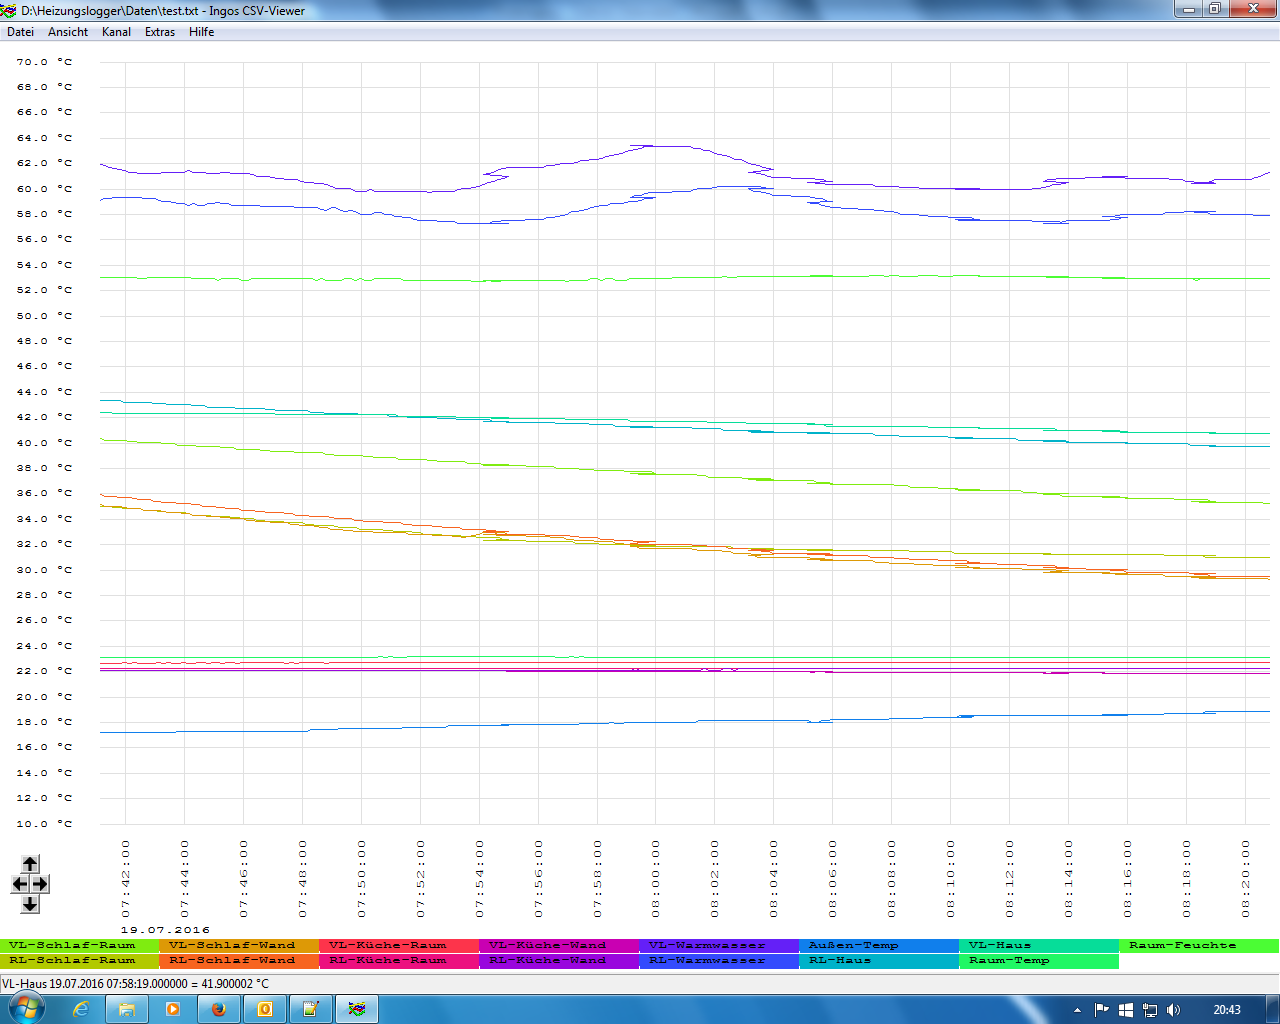Open the Kanal menu
This screenshot has height=1024, width=1280.
(117, 32)
